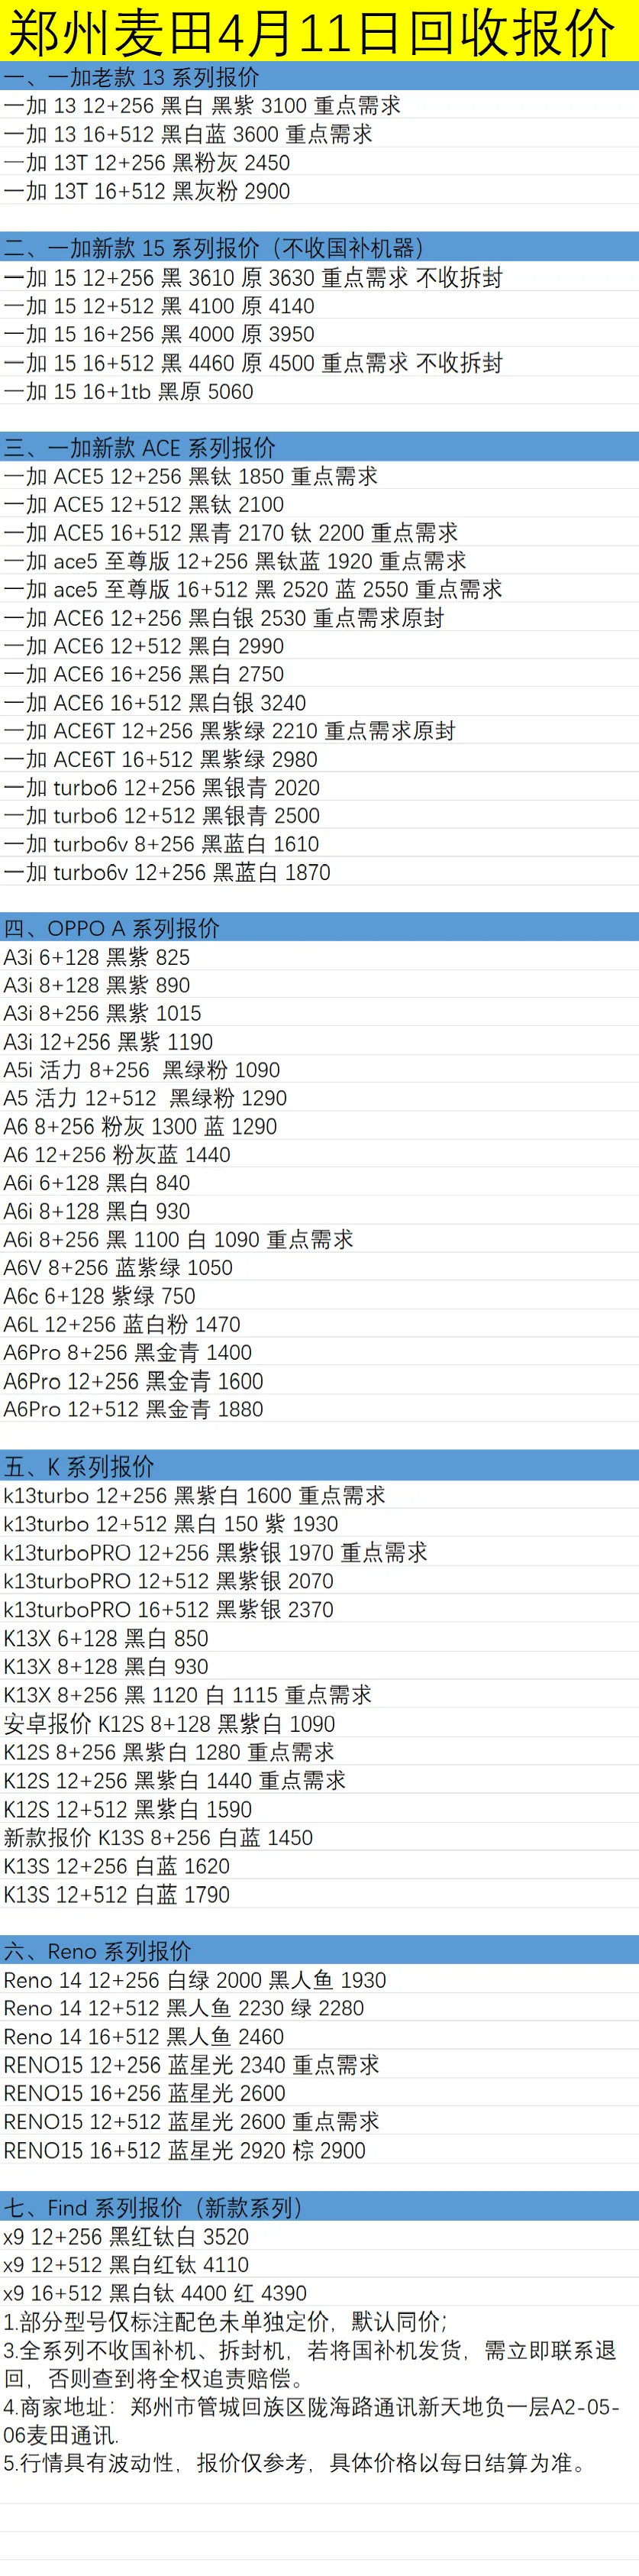Click row 一加 ACE6T 12+256 黑紫绿 2210
The height and width of the screenshot is (2576, 639).
click(319, 731)
